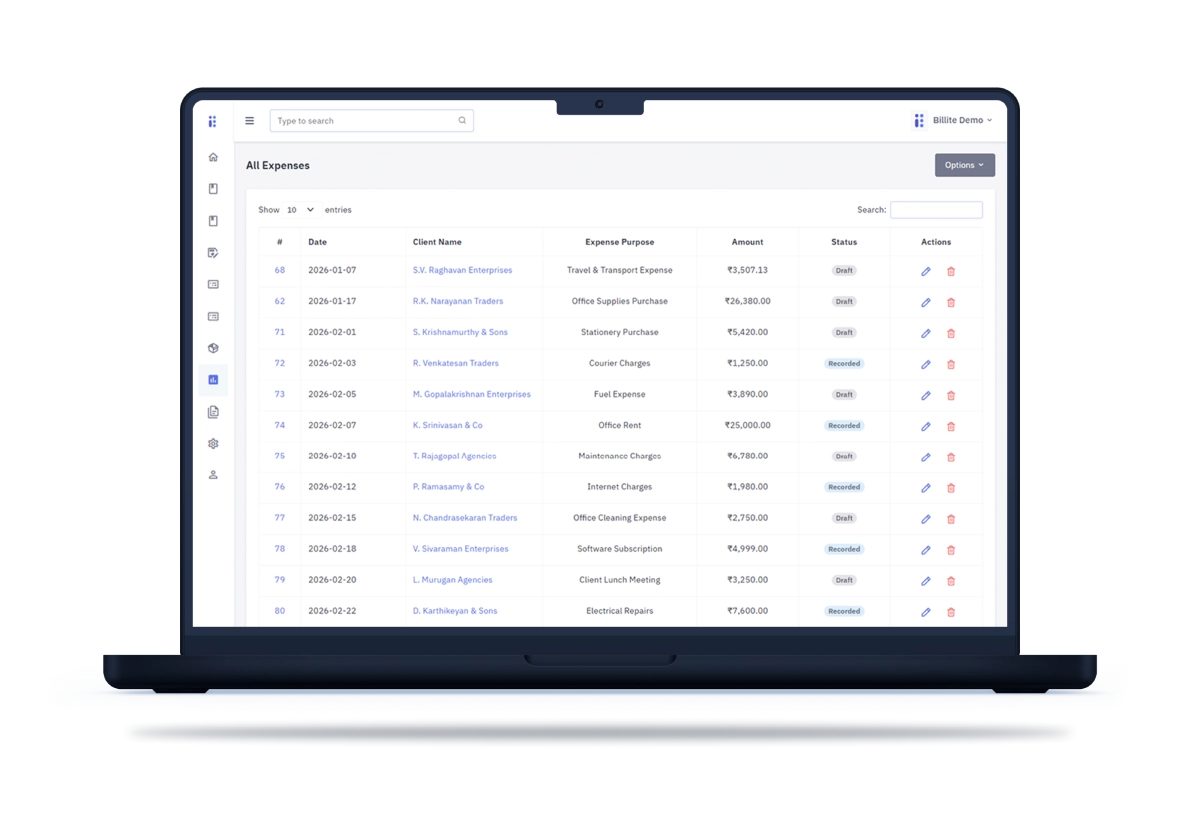Open D. Karthikeyan & Sons client link
Screen dimensions: 1200x814
(455, 611)
